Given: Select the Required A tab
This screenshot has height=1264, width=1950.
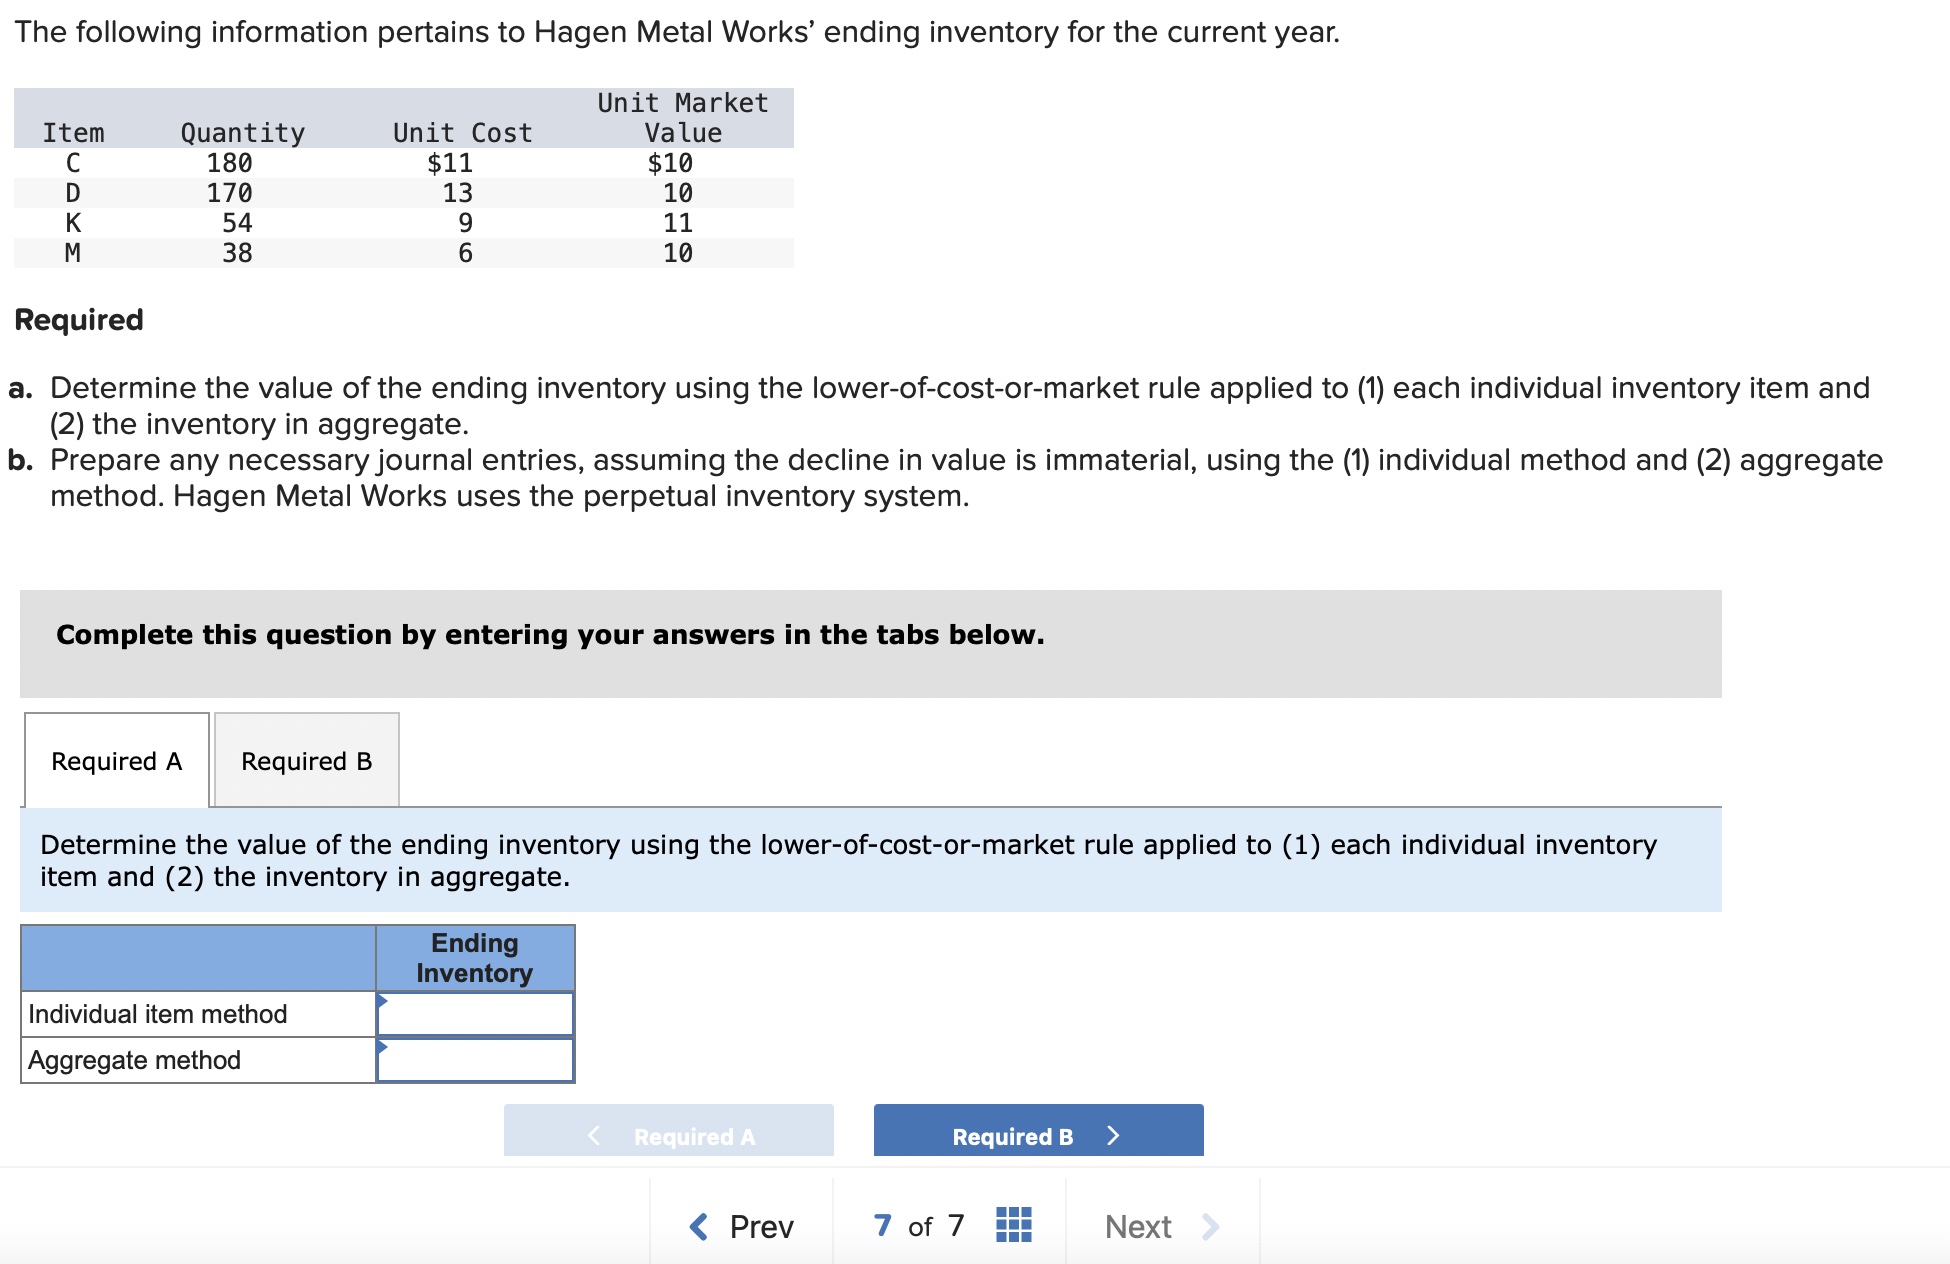Looking at the screenshot, I should pyautogui.click(x=117, y=761).
